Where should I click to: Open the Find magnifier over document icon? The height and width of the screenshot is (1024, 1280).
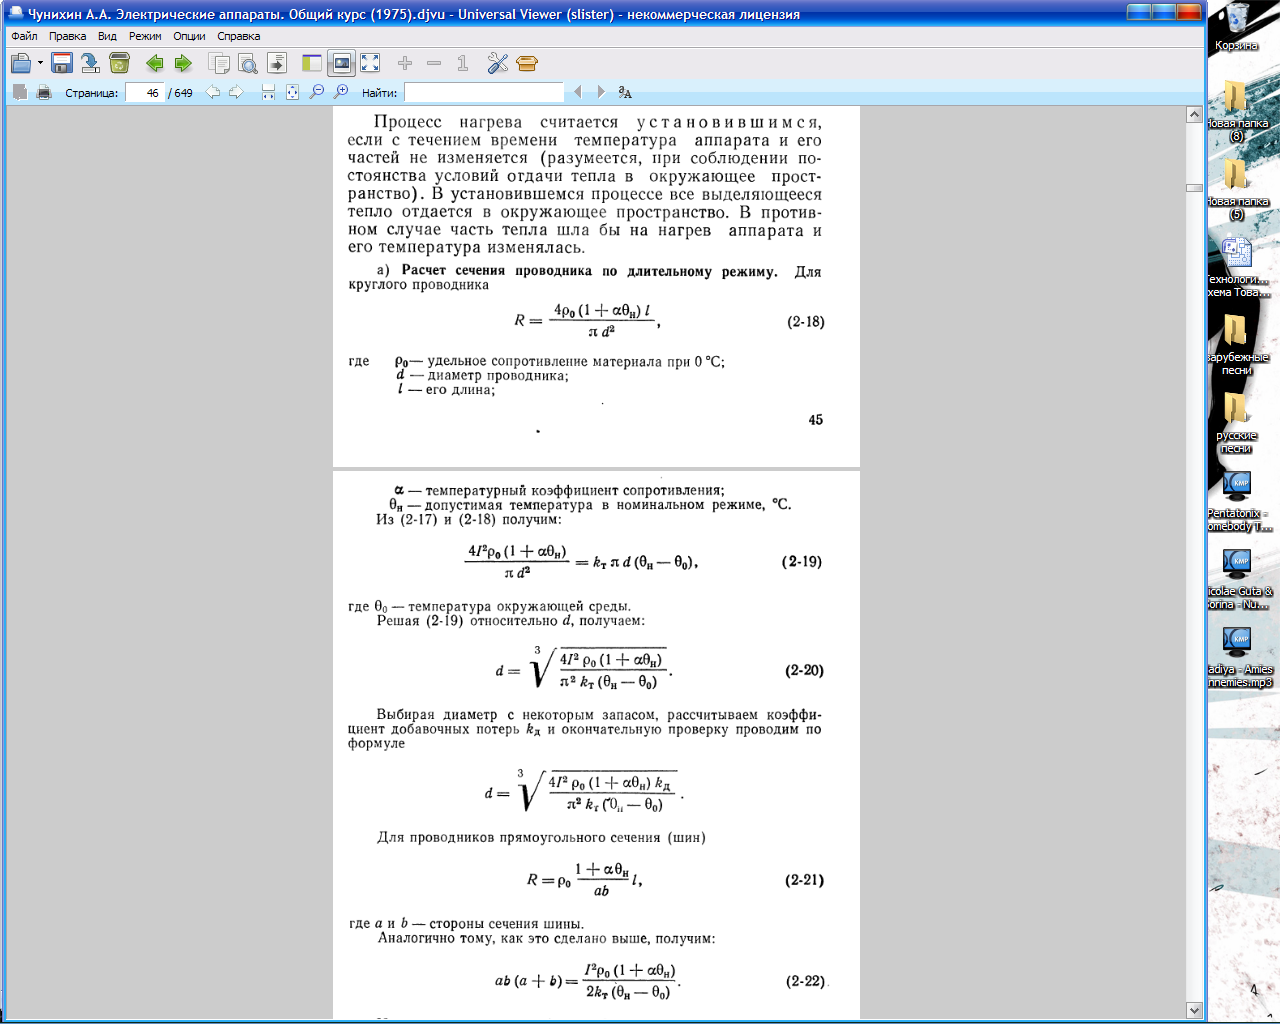click(248, 63)
